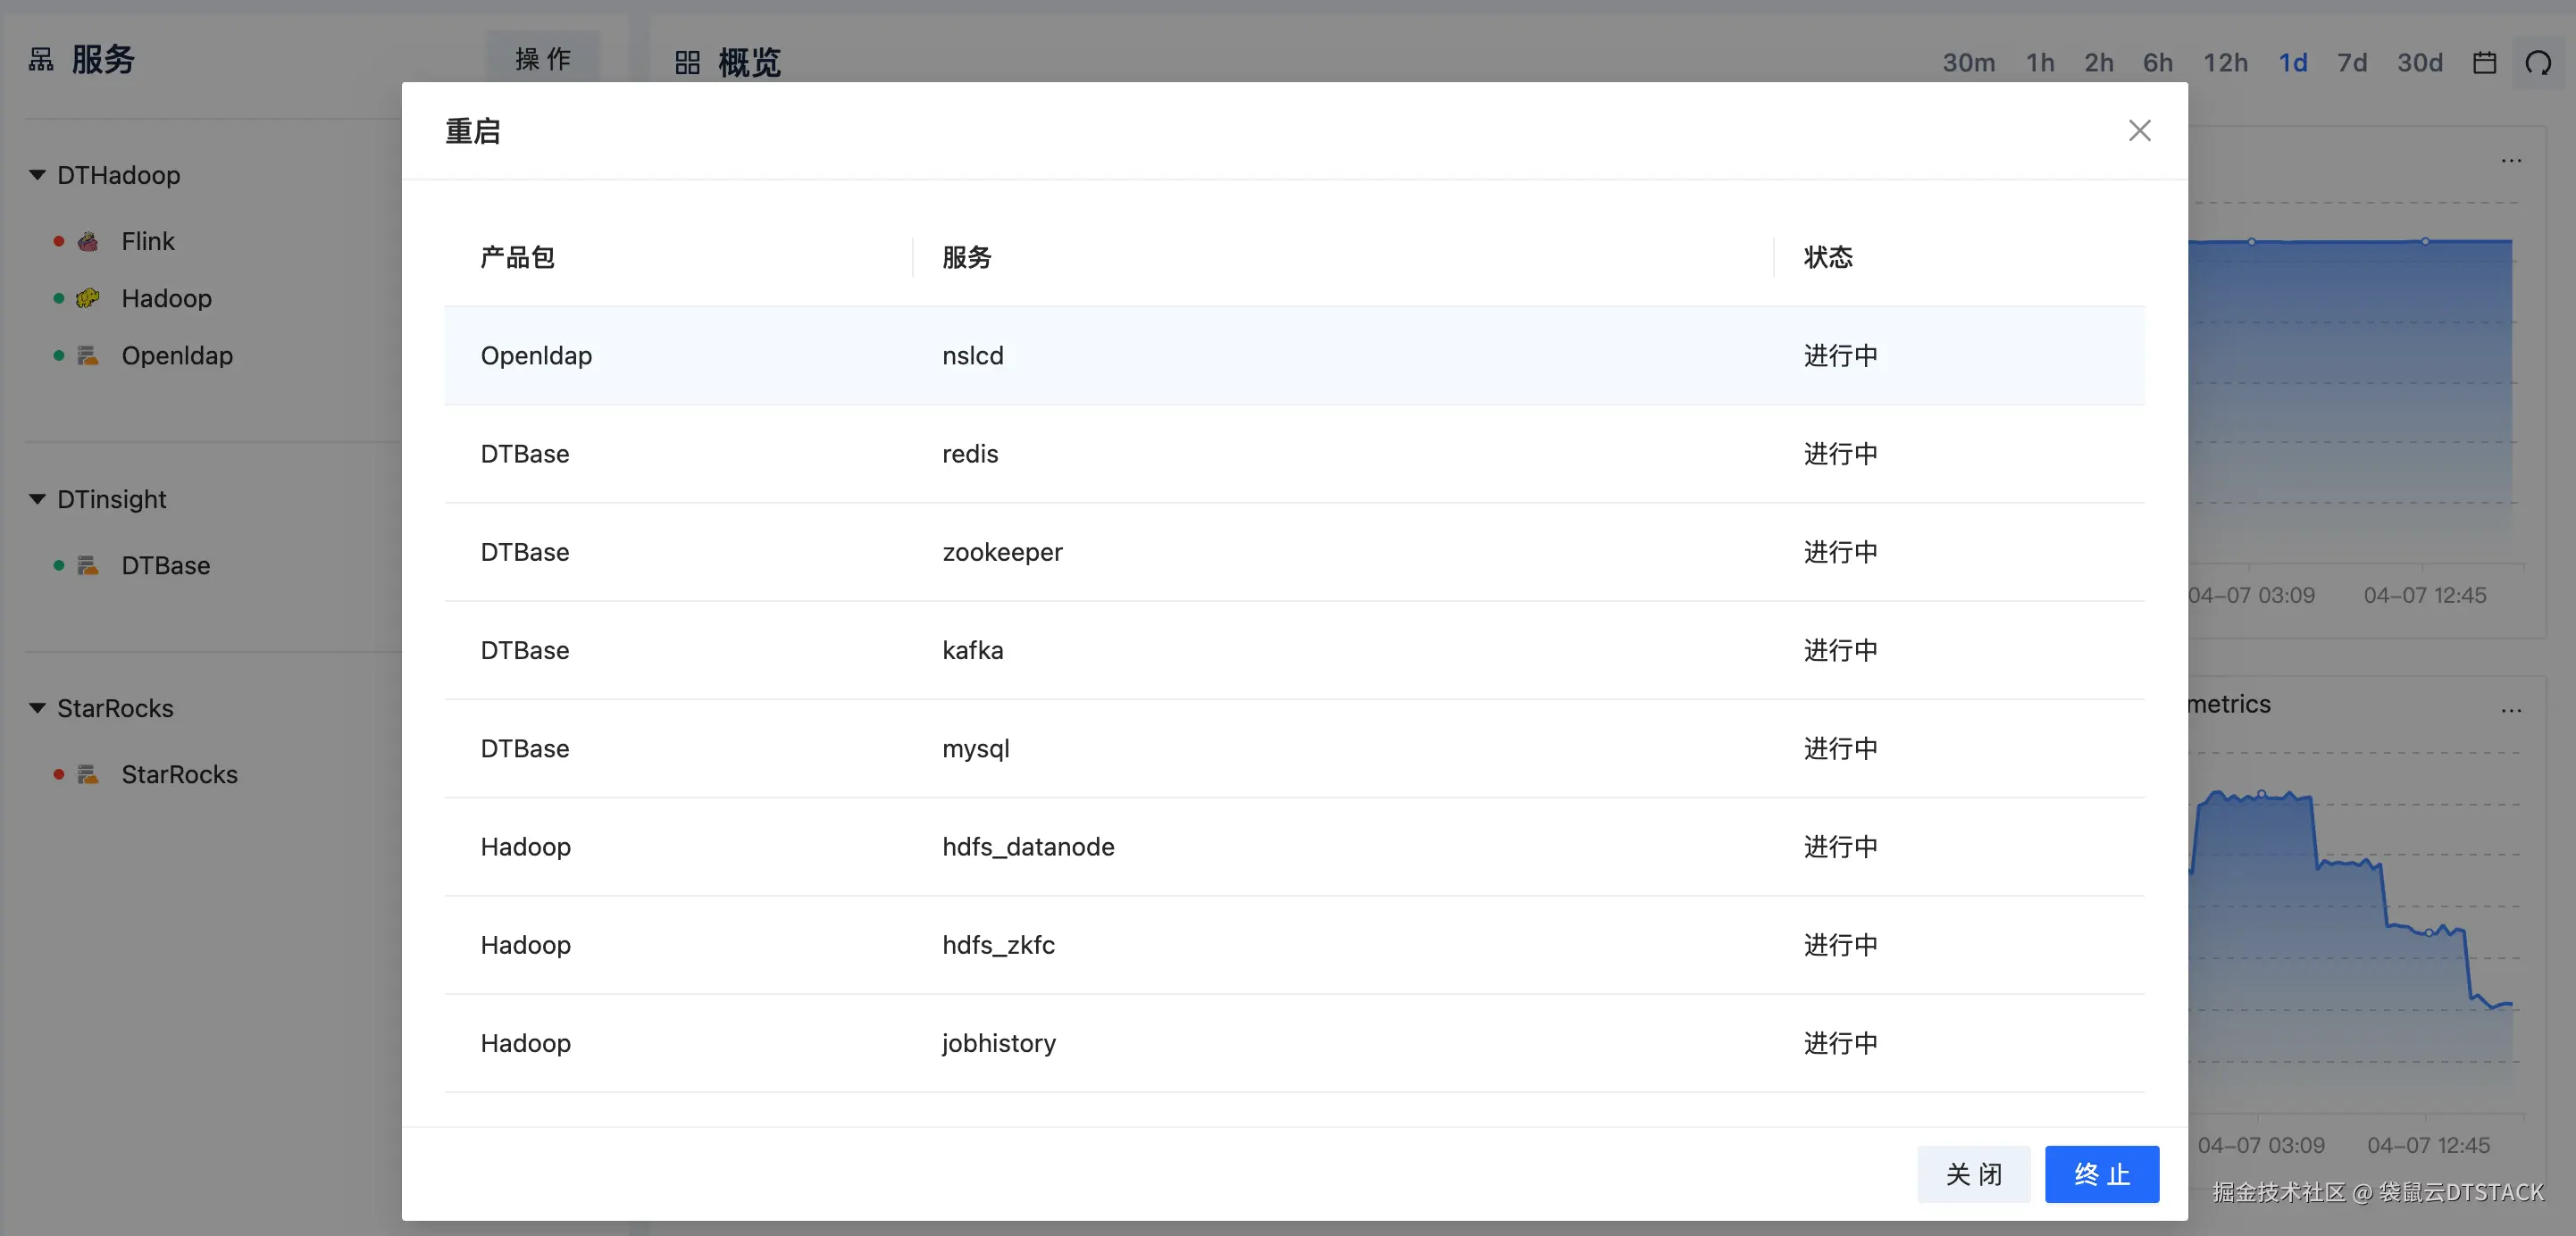Click the Openldap service icon
The image size is (2576, 1236).
88,355
